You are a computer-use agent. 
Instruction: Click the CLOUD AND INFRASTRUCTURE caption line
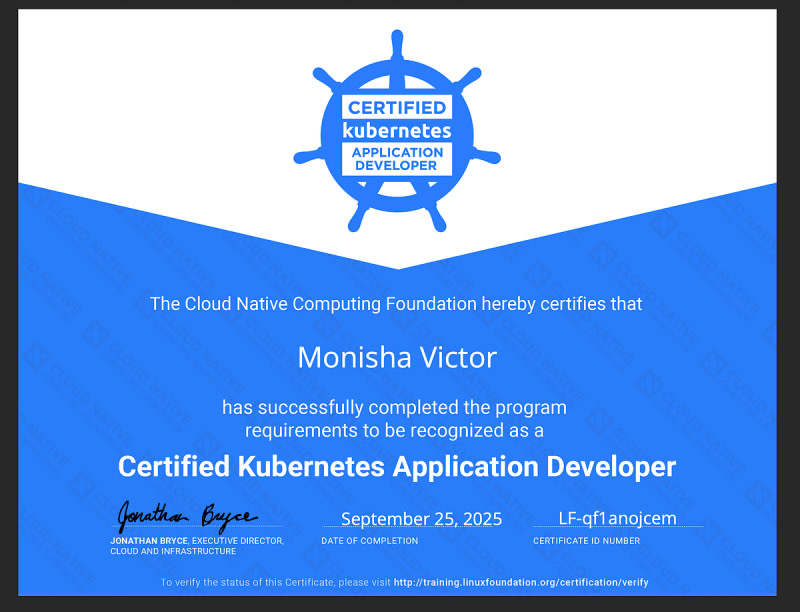[173, 551]
